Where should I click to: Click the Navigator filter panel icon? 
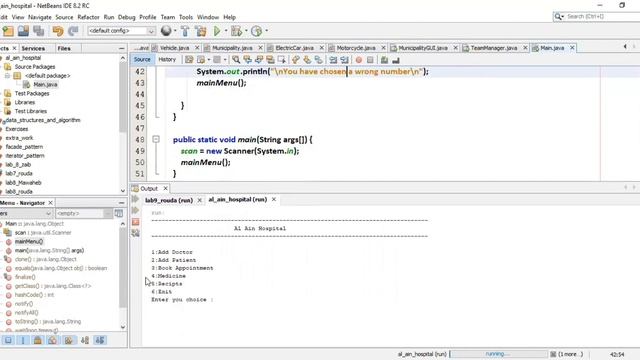click(x=119, y=213)
